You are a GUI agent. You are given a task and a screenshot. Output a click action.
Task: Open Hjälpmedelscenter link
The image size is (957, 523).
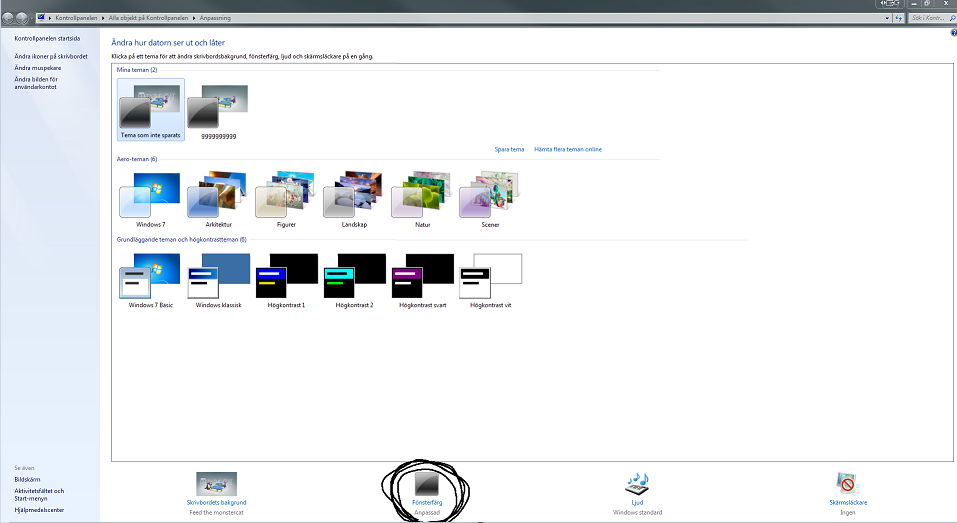tap(39, 510)
